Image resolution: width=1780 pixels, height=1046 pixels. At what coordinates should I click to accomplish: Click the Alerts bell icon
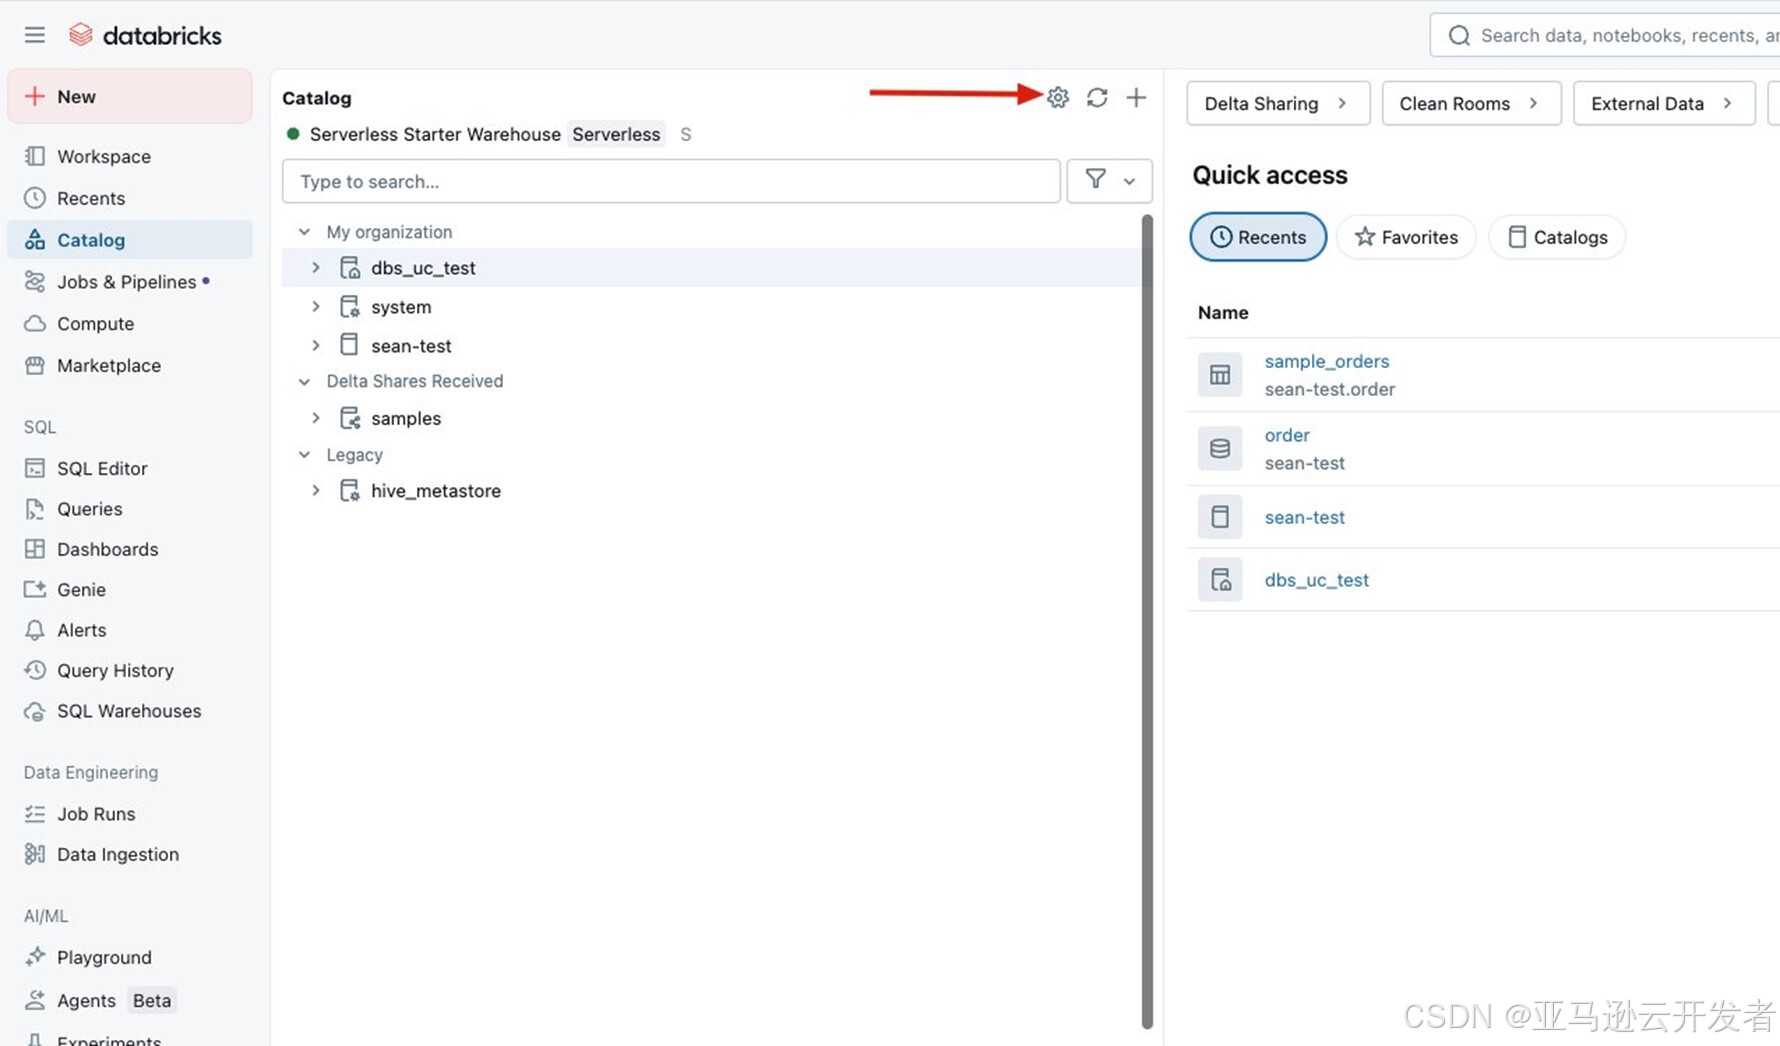pos(35,630)
